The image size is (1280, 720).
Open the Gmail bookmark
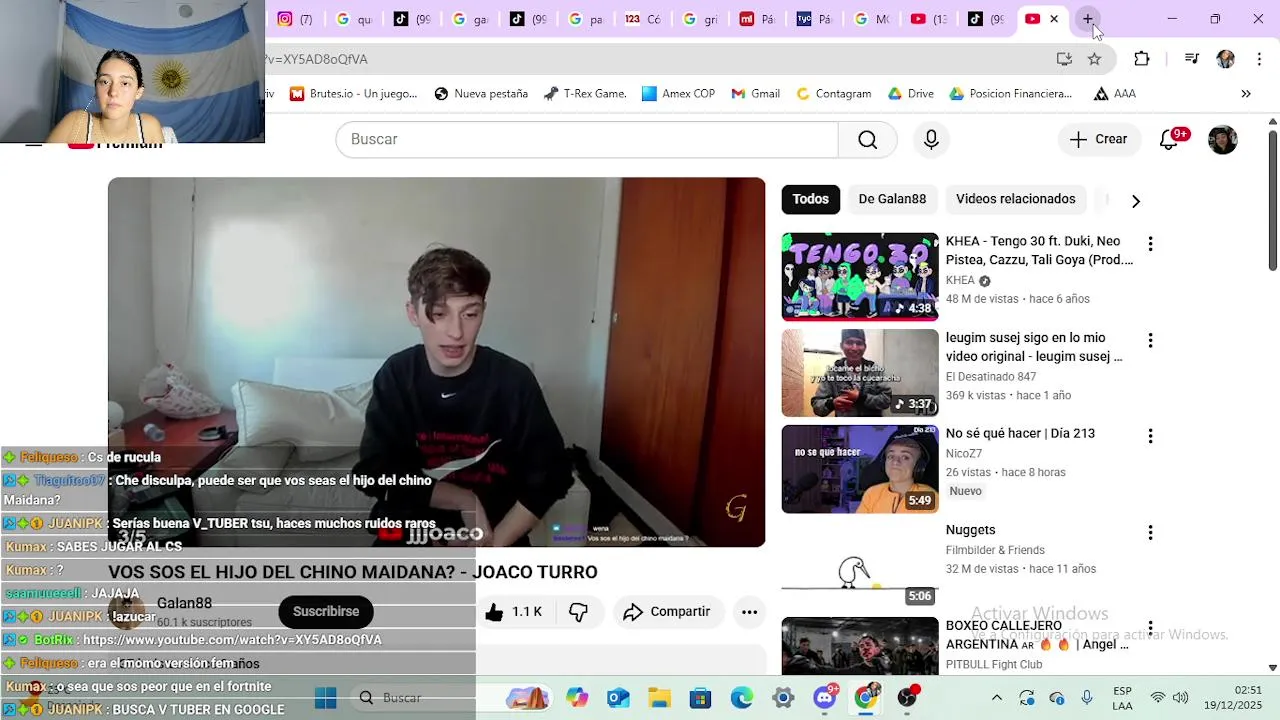(x=755, y=94)
